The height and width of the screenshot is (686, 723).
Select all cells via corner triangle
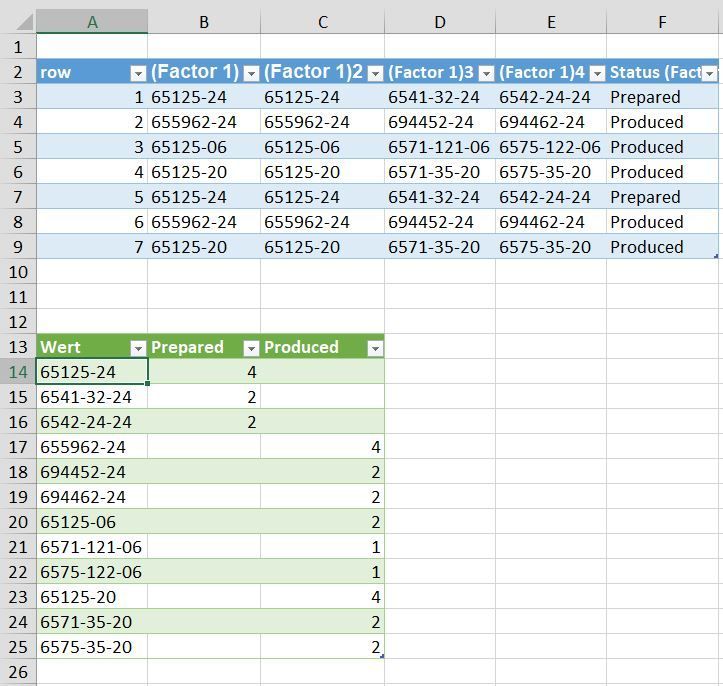point(22,22)
